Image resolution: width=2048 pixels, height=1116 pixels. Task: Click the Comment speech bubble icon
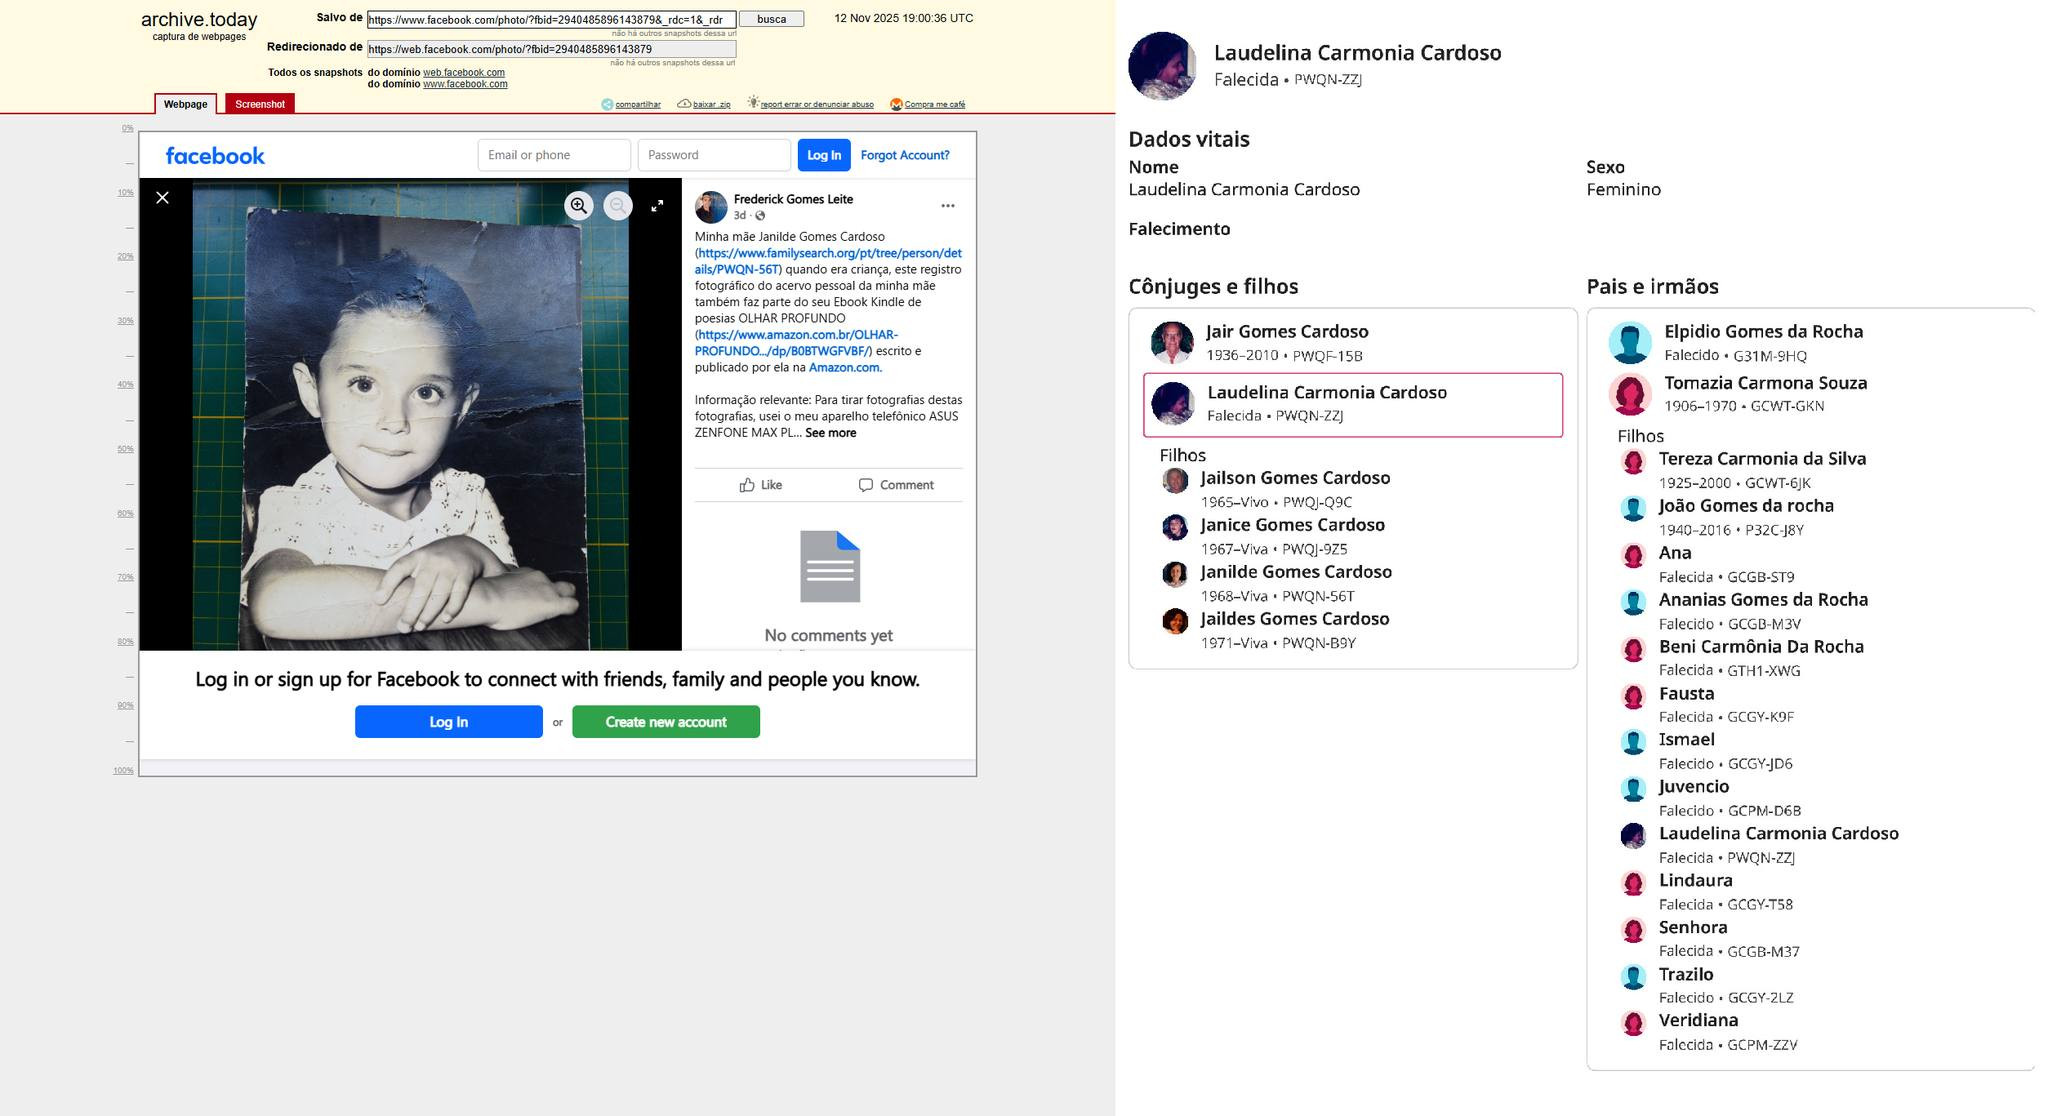[x=866, y=485]
